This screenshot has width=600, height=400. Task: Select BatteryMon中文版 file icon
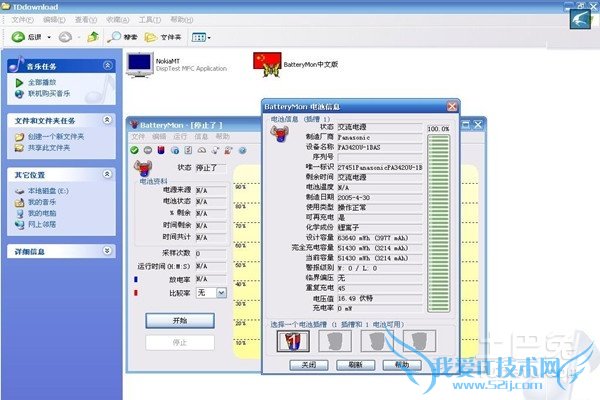tap(267, 65)
